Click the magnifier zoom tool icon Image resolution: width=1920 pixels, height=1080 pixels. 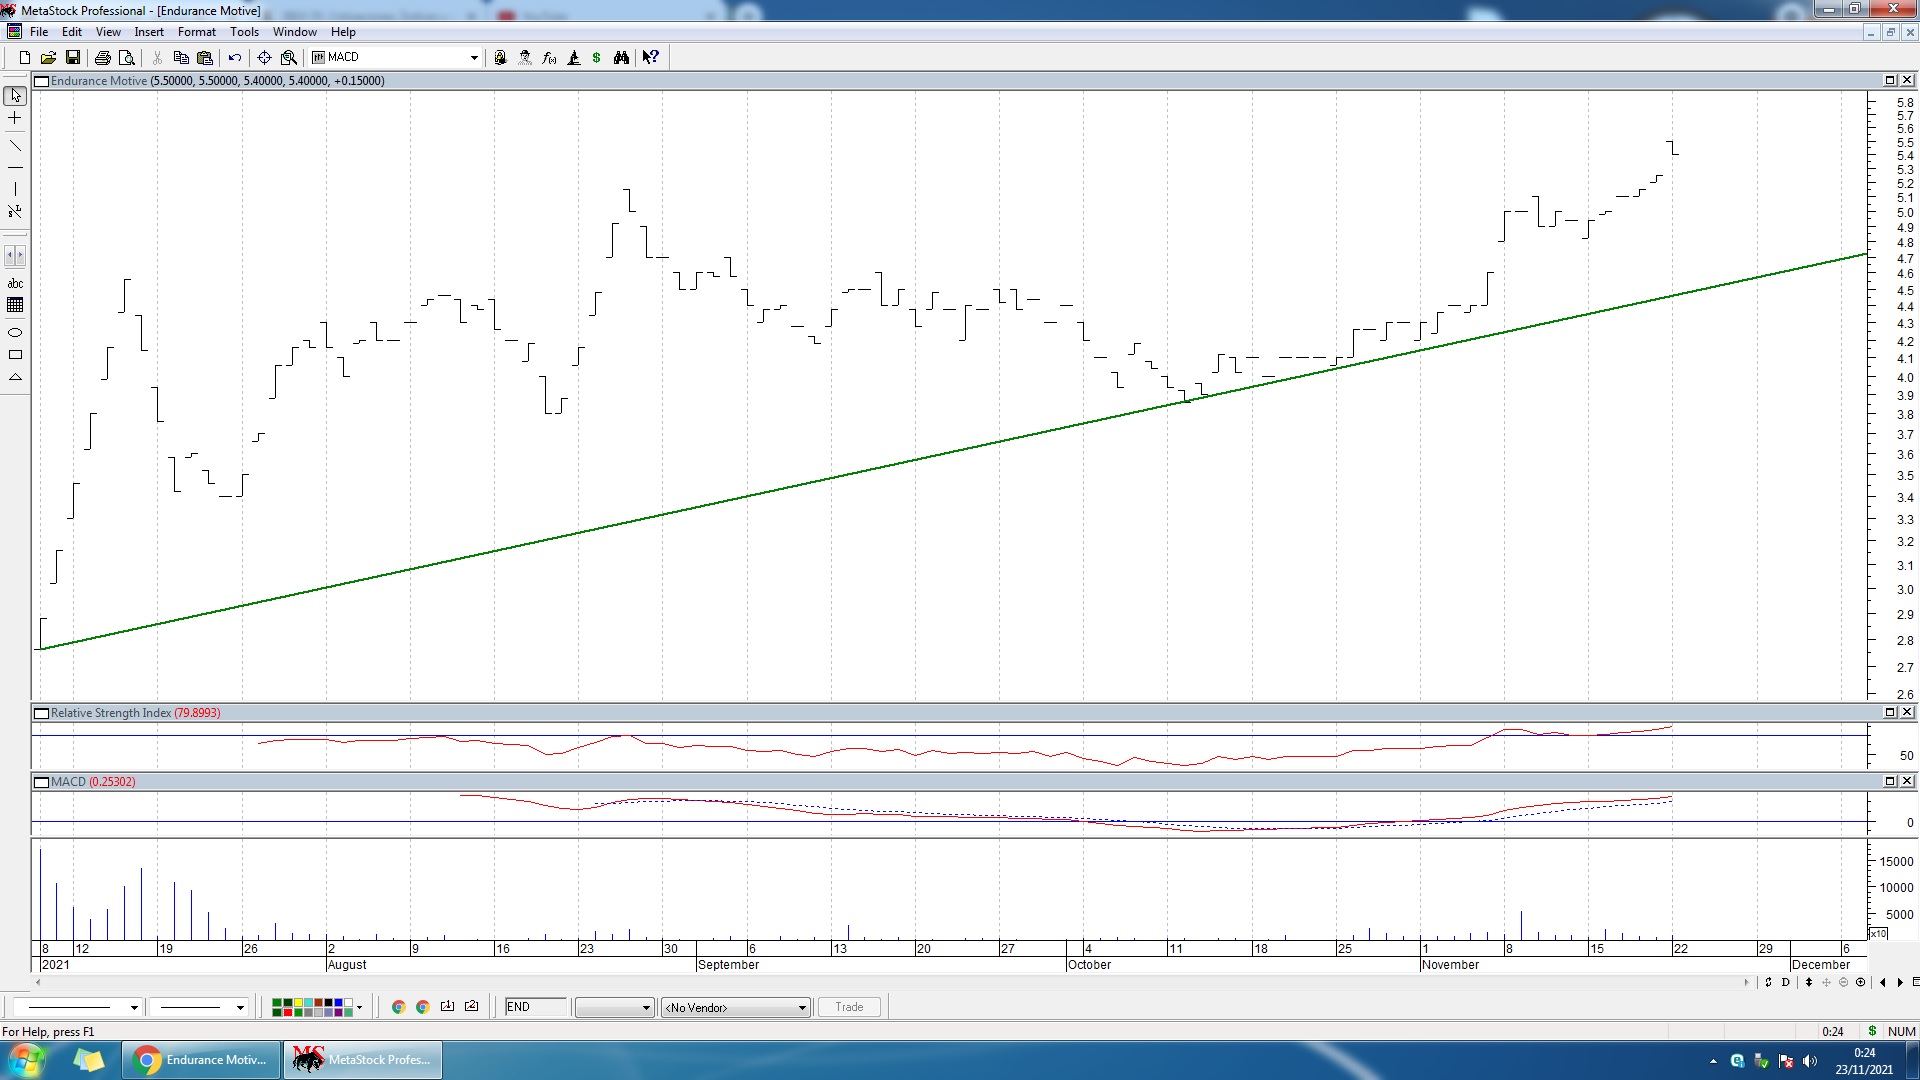289,58
